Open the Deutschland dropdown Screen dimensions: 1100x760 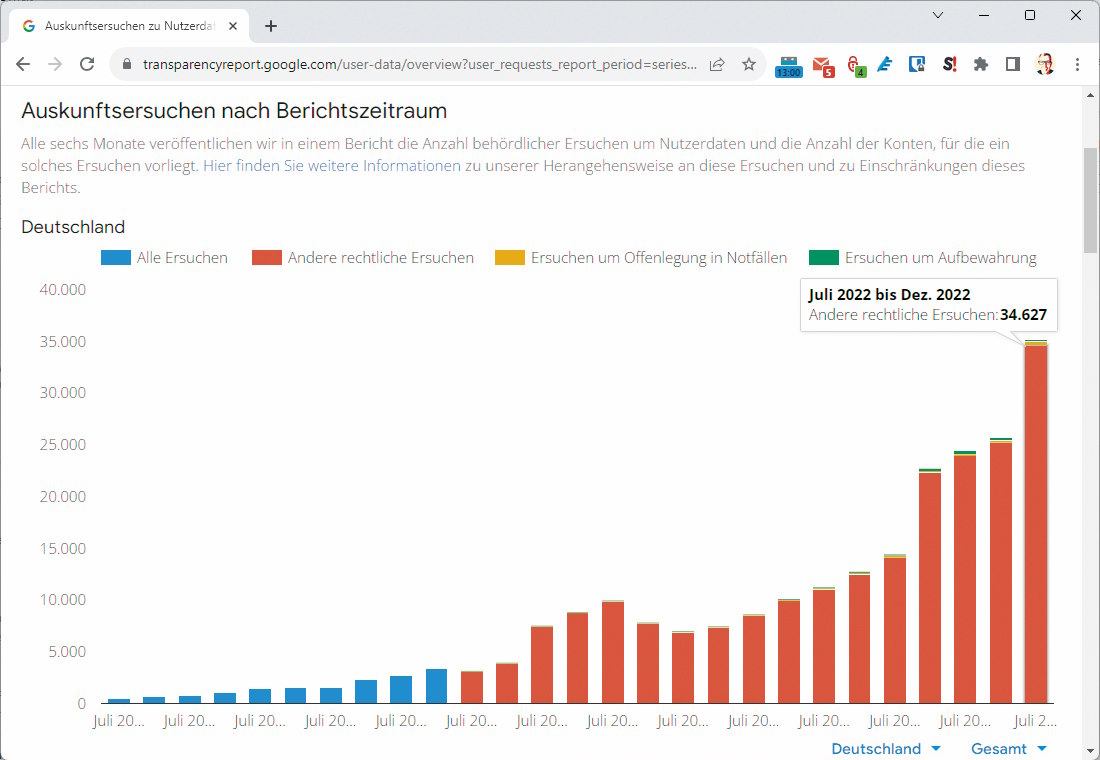885,748
